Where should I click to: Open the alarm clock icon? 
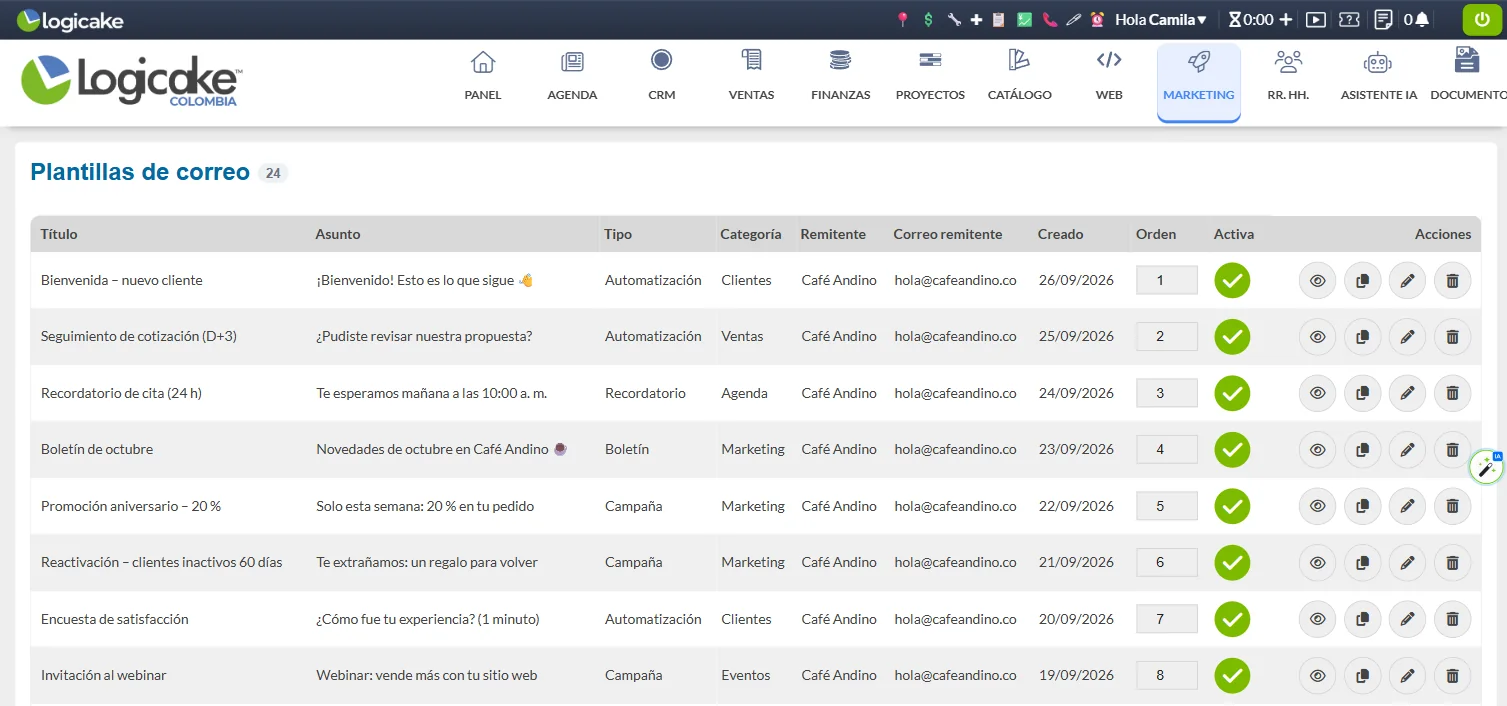click(1097, 19)
